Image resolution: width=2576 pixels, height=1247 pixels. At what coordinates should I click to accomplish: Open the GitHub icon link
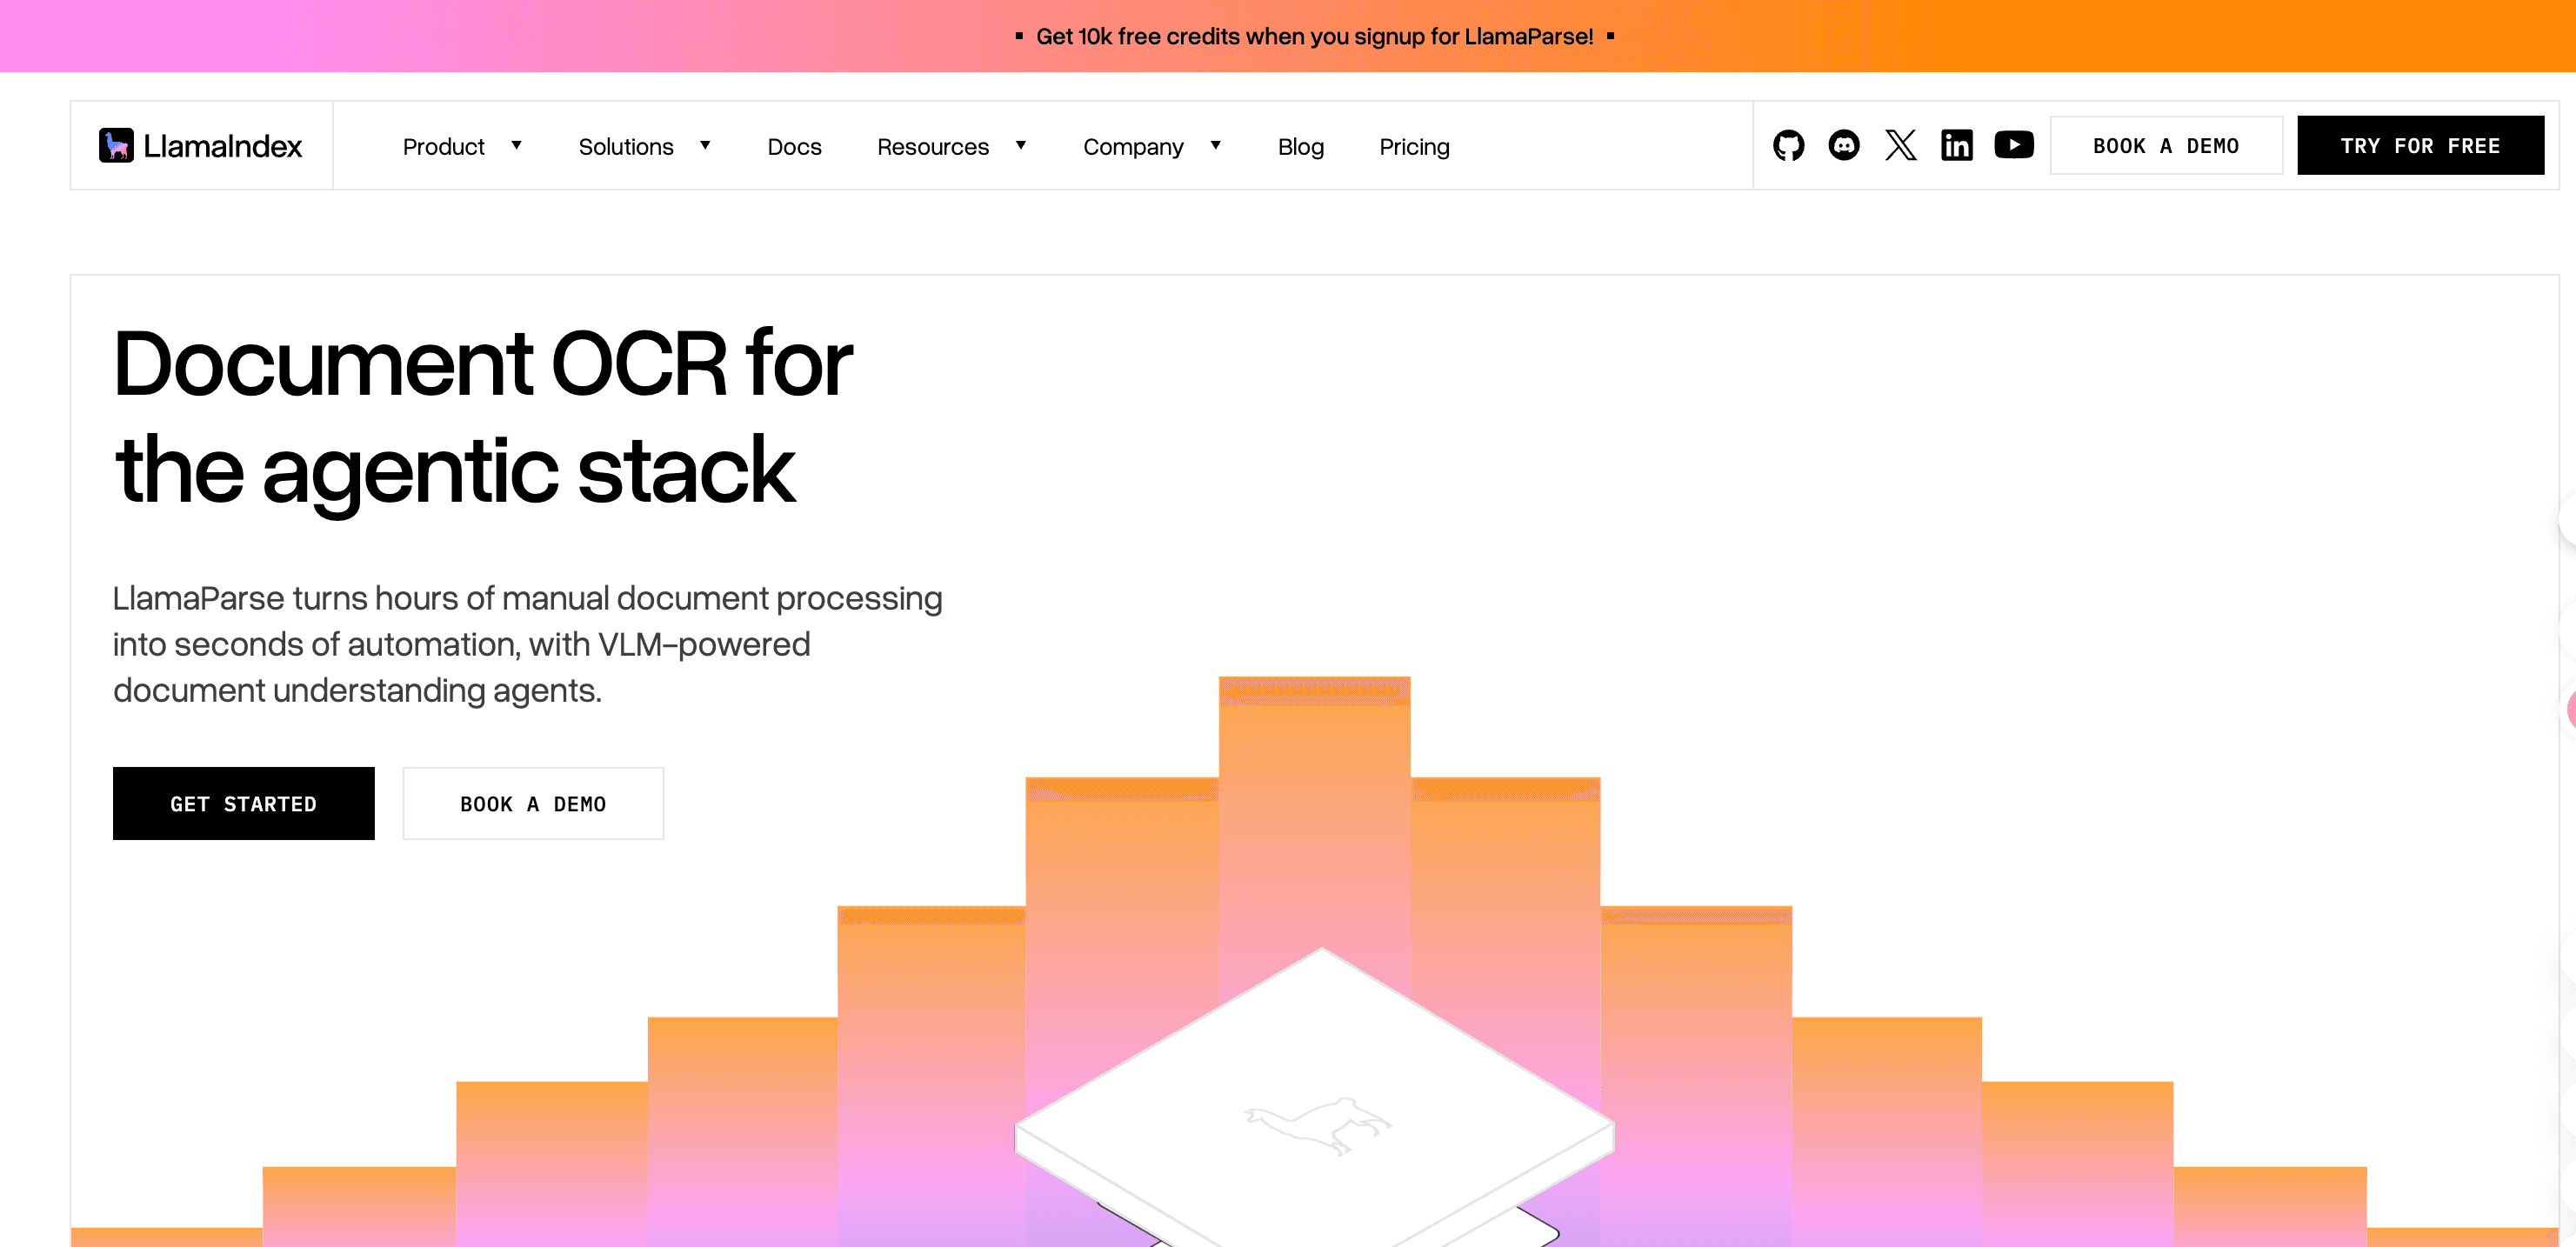point(1788,146)
